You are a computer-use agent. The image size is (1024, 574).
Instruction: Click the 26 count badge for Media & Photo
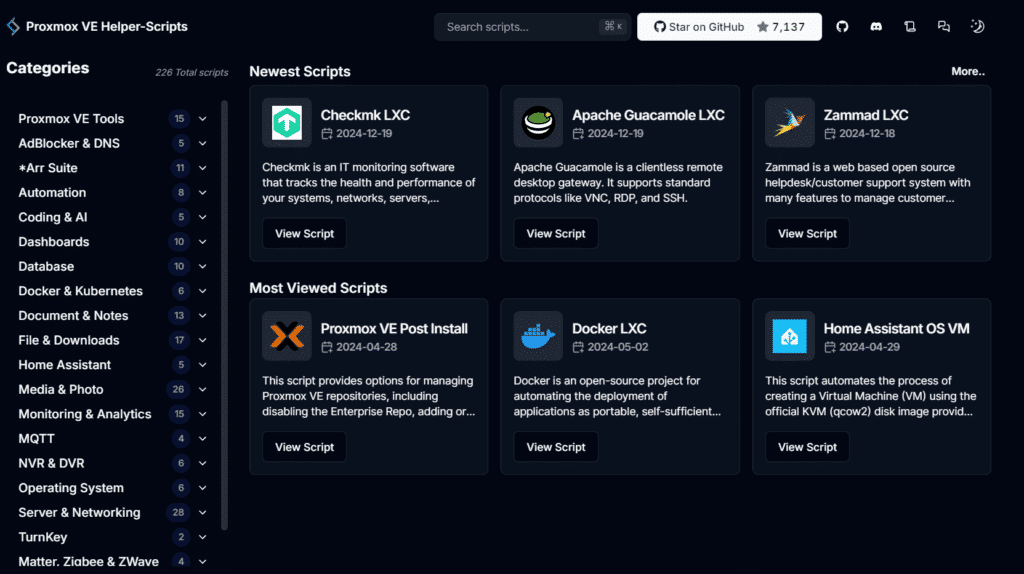178,389
